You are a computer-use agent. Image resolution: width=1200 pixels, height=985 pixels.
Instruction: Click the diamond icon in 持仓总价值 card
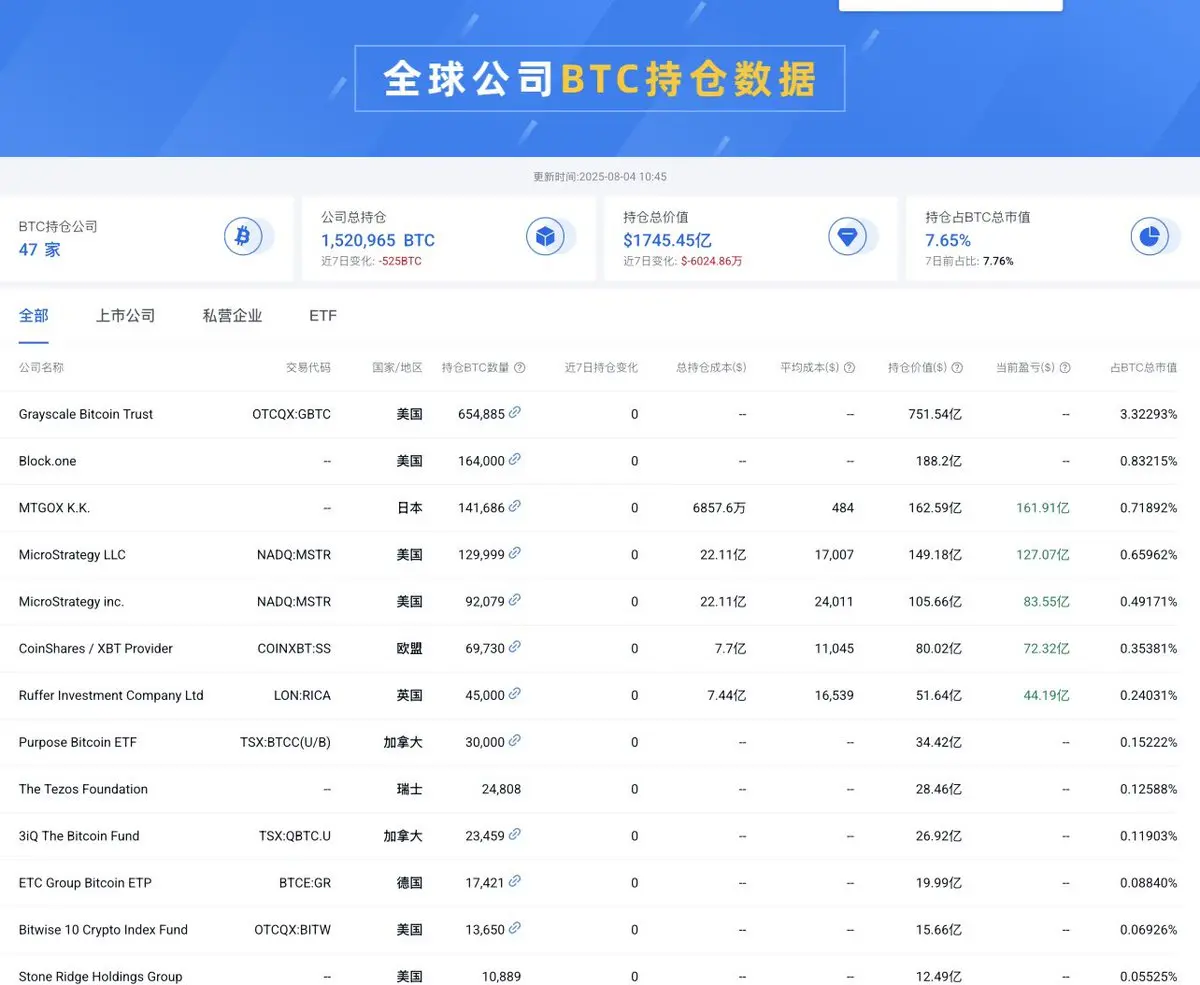coord(847,237)
